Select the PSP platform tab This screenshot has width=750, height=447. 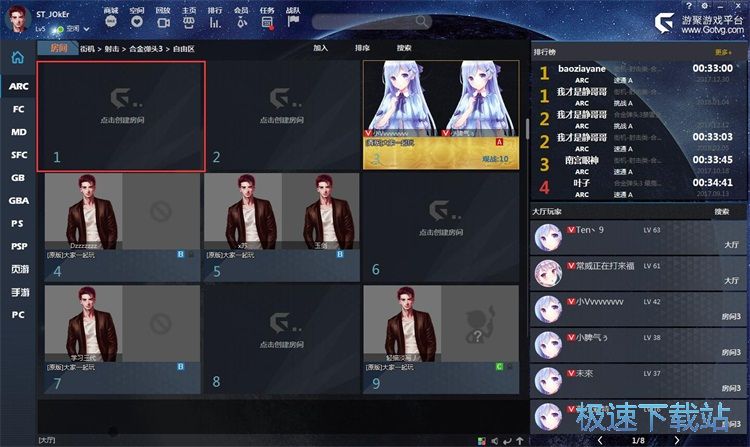[x=18, y=246]
